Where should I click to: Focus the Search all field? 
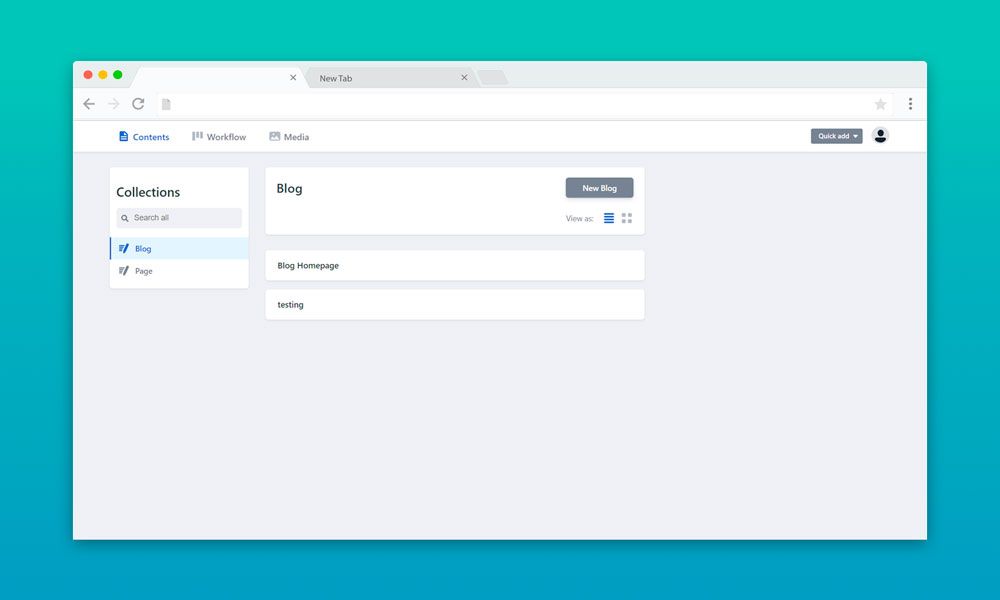[x=179, y=218]
